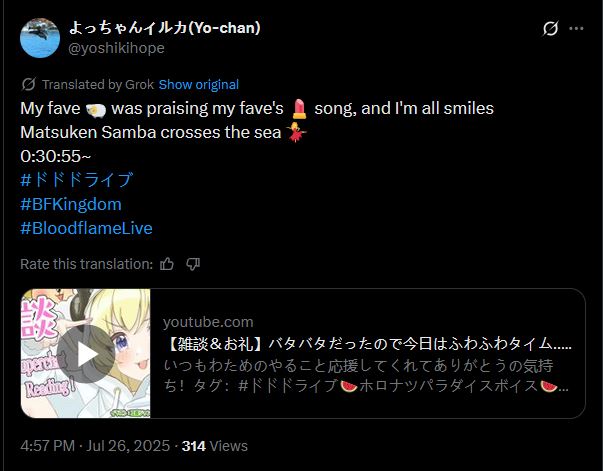Open the three-dot more options menu
Image resolution: width=603 pixels, height=471 pixels.
coord(576,28)
